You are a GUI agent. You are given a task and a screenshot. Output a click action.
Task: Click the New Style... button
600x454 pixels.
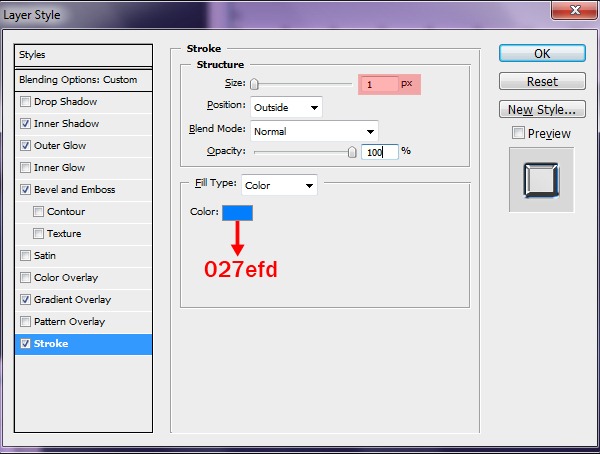(542, 109)
